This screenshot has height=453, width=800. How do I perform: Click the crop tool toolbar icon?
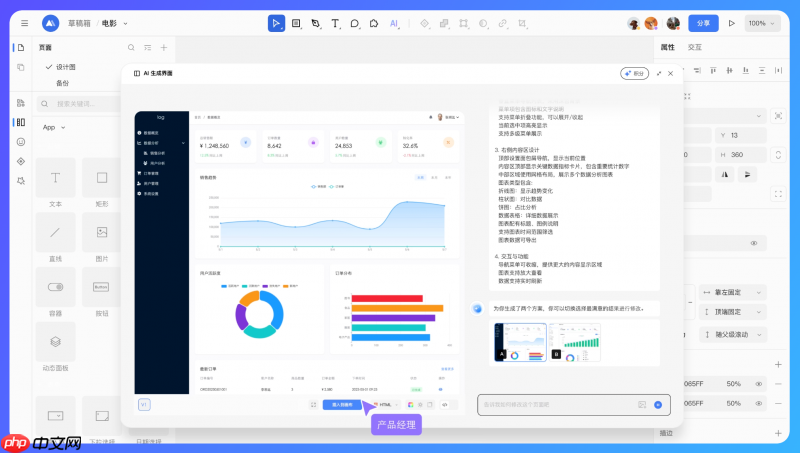click(522, 23)
